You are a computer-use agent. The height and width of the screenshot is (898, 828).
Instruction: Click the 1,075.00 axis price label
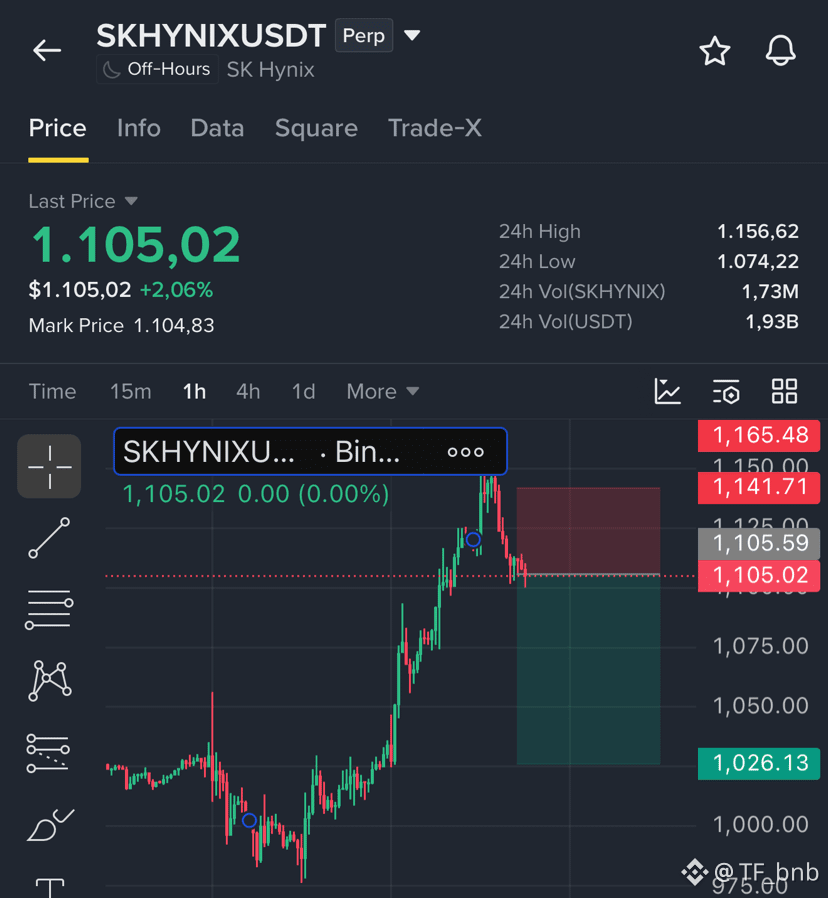(x=760, y=646)
